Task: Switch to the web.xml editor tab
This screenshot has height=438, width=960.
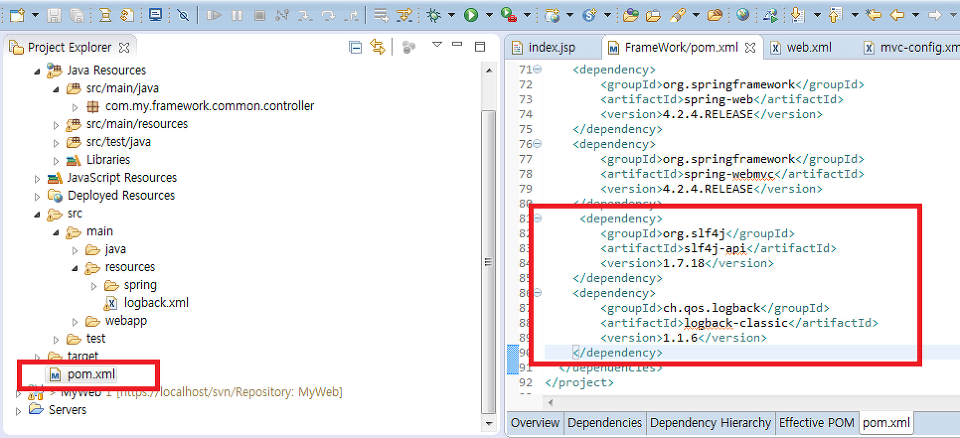Action: click(x=801, y=48)
